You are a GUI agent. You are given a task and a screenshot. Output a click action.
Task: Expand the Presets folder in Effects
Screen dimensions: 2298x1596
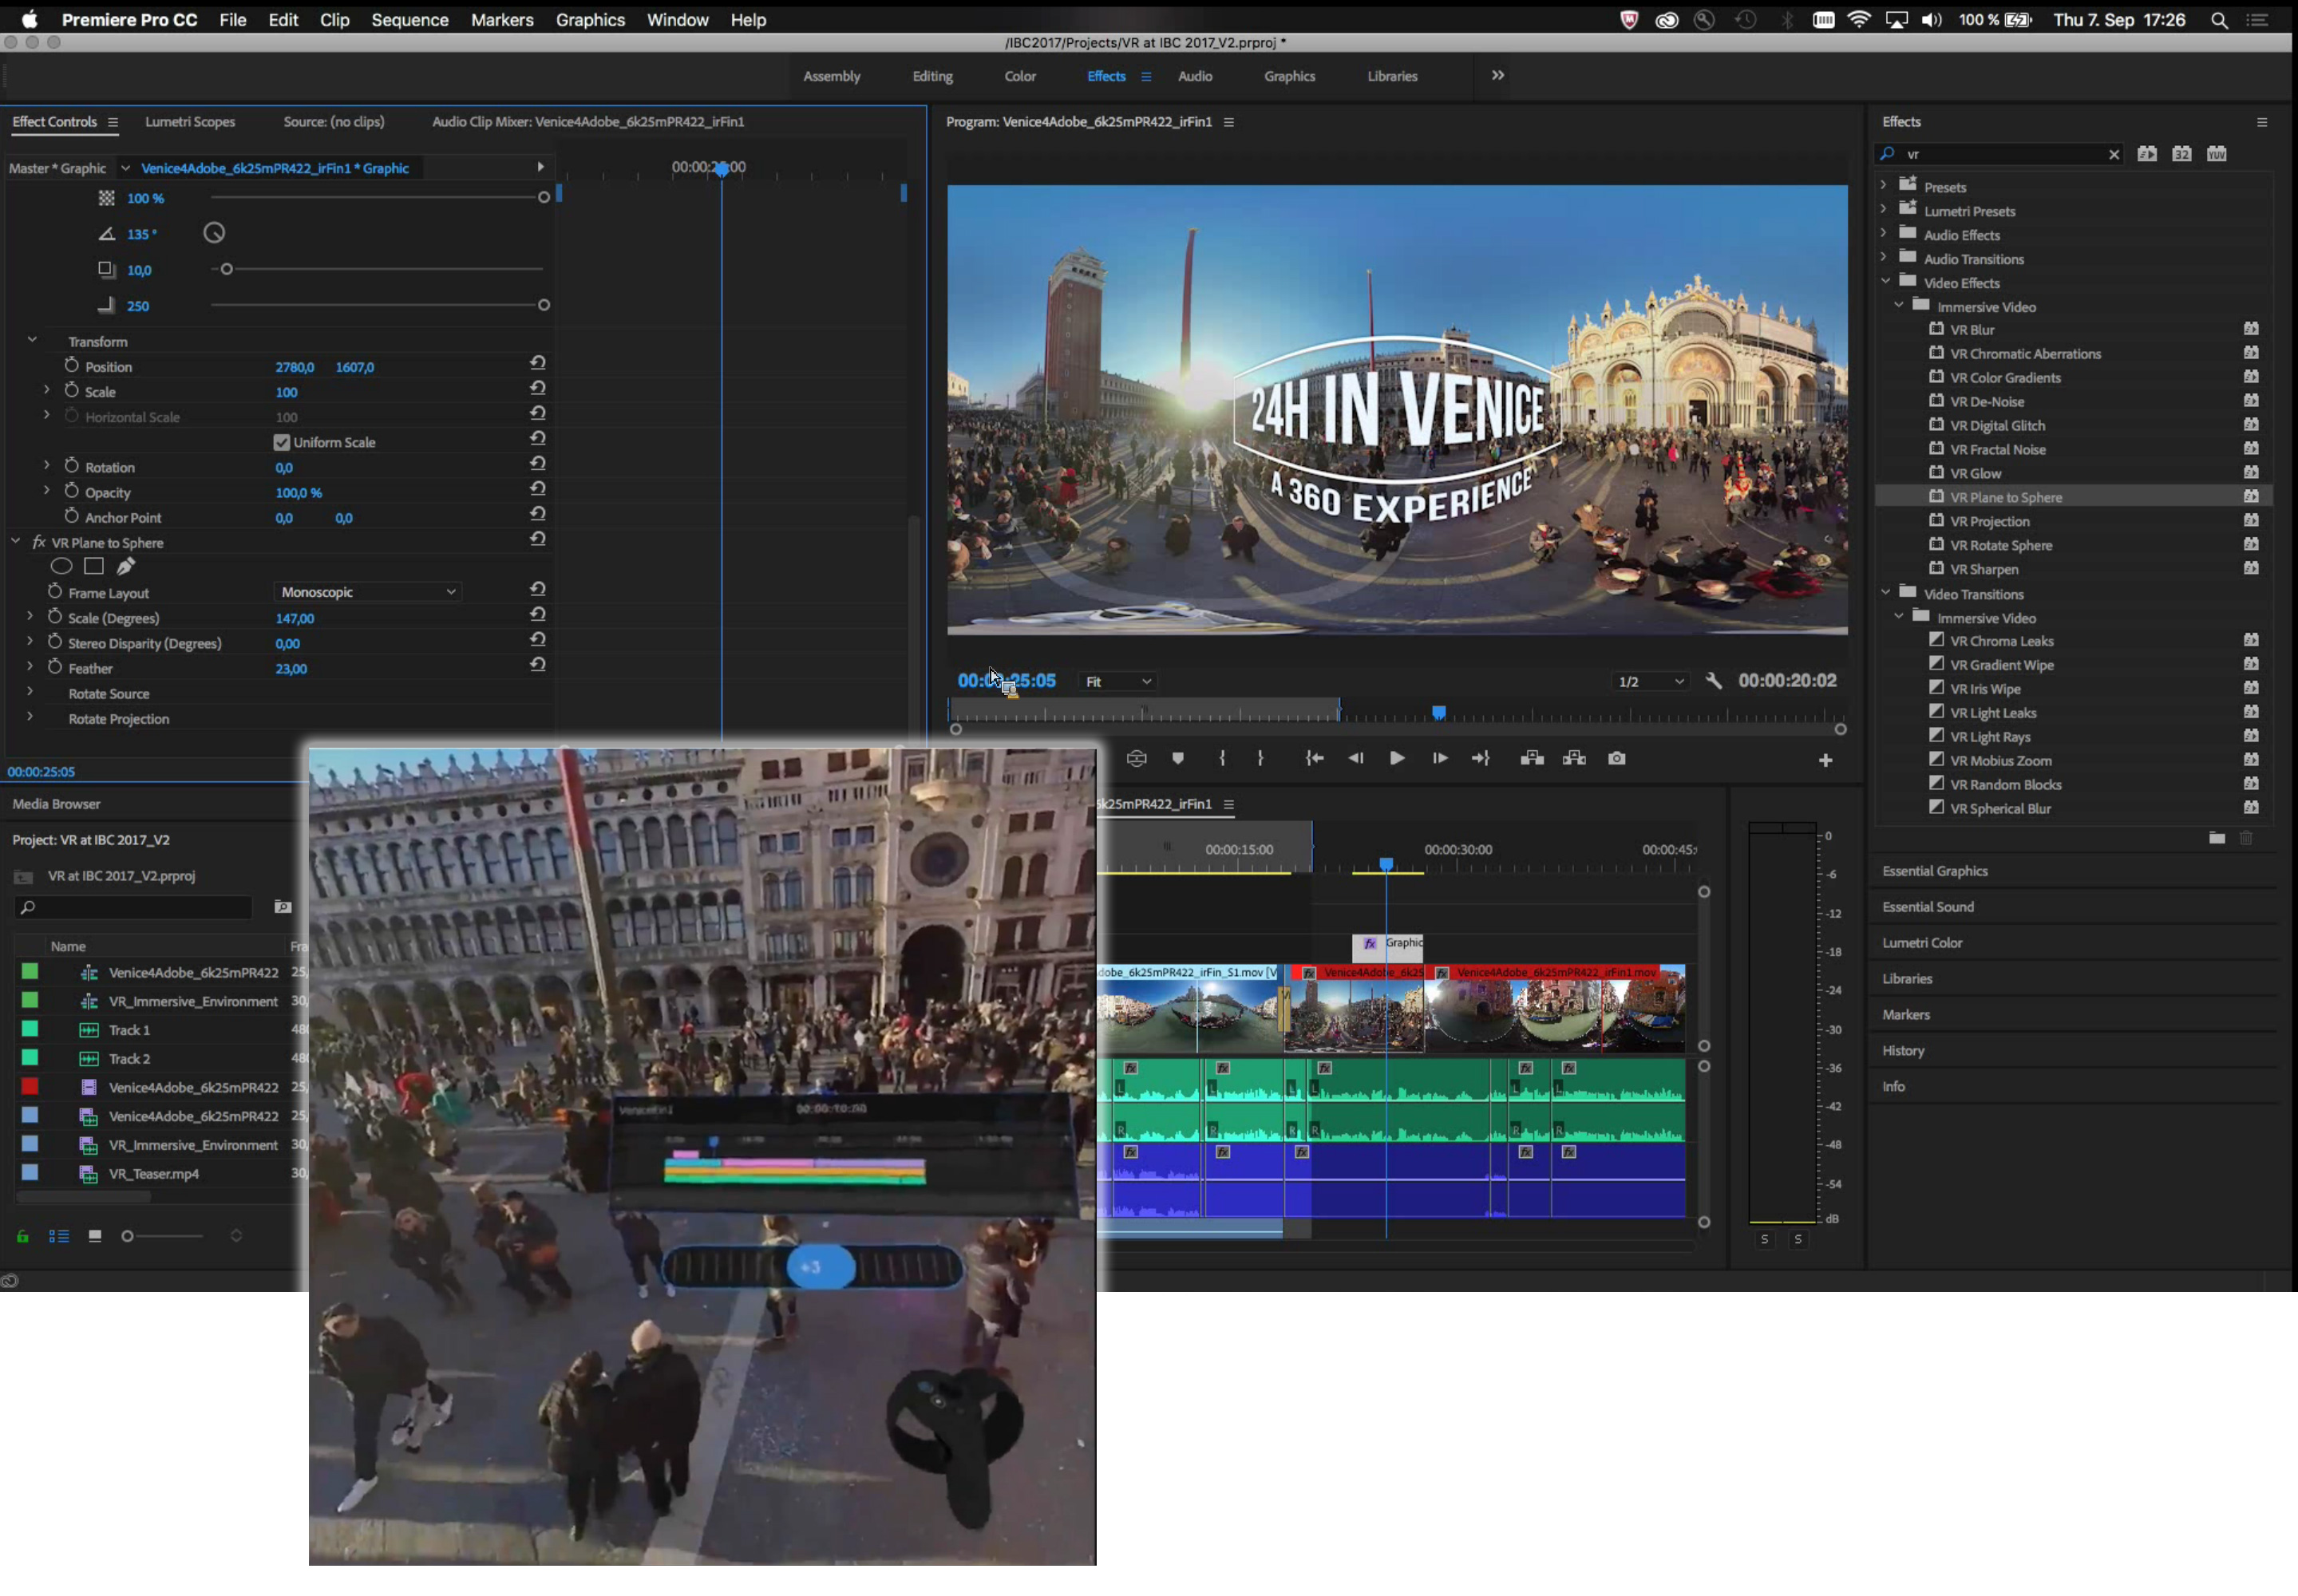point(1884,185)
